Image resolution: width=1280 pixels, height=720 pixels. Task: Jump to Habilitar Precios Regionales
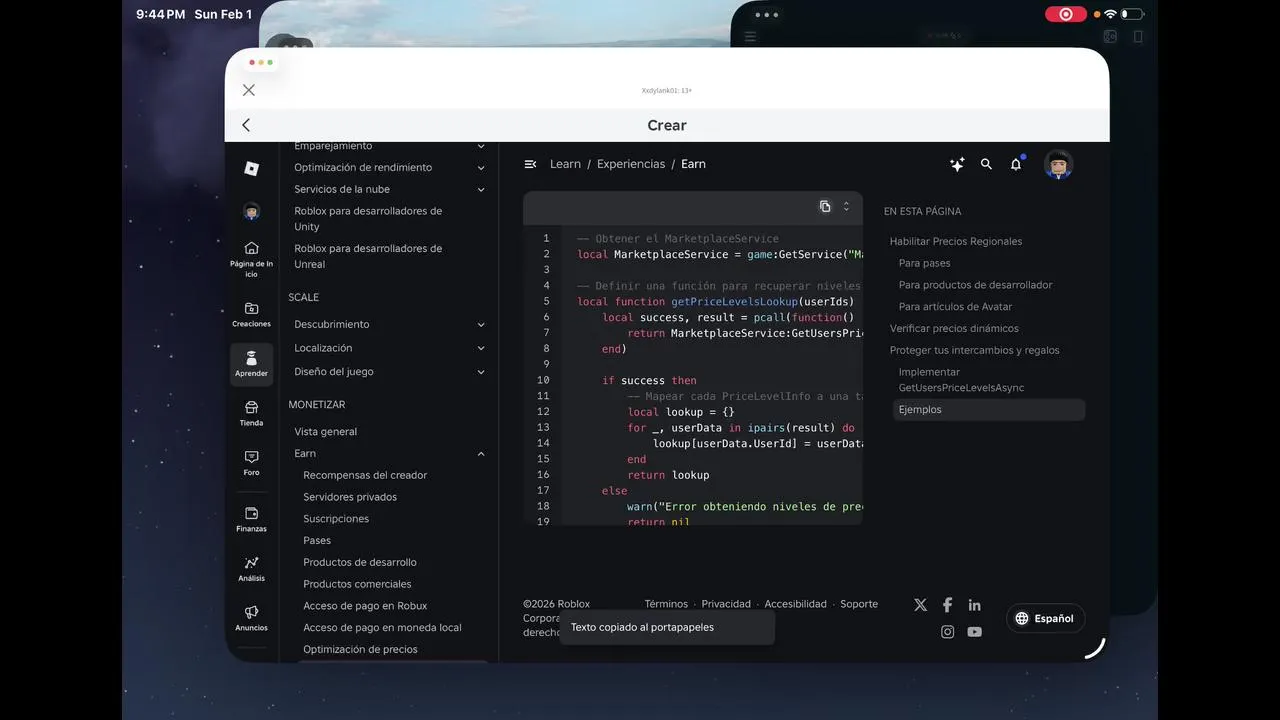[x=956, y=241]
